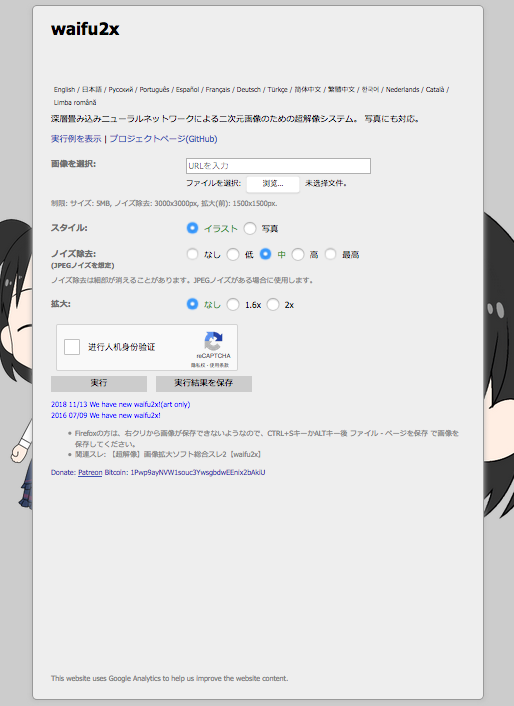Set noise reduction to 高
This screenshot has height=706, width=514.
[298, 254]
